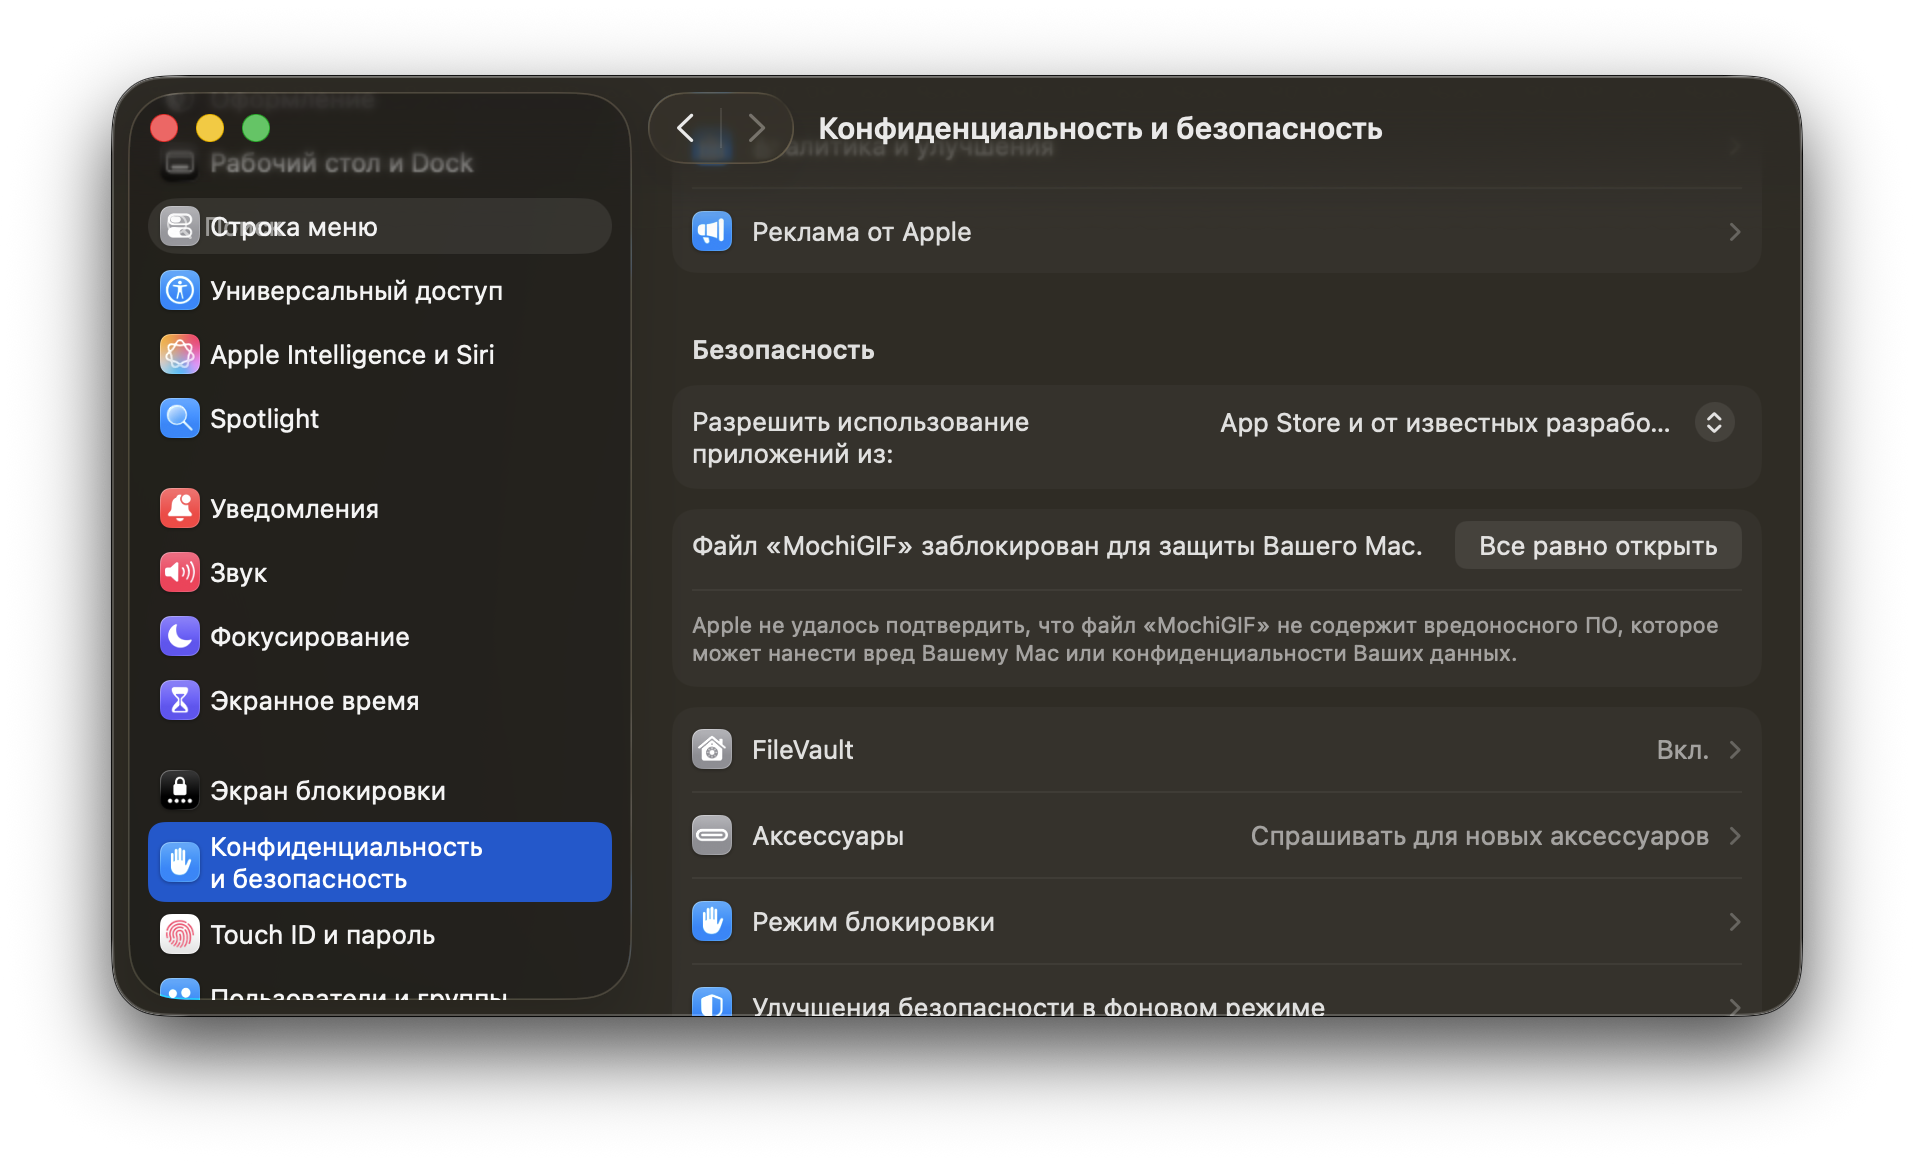Click the Рабочий стол и Dock icon
1914x1164 pixels.
click(180, 163)
